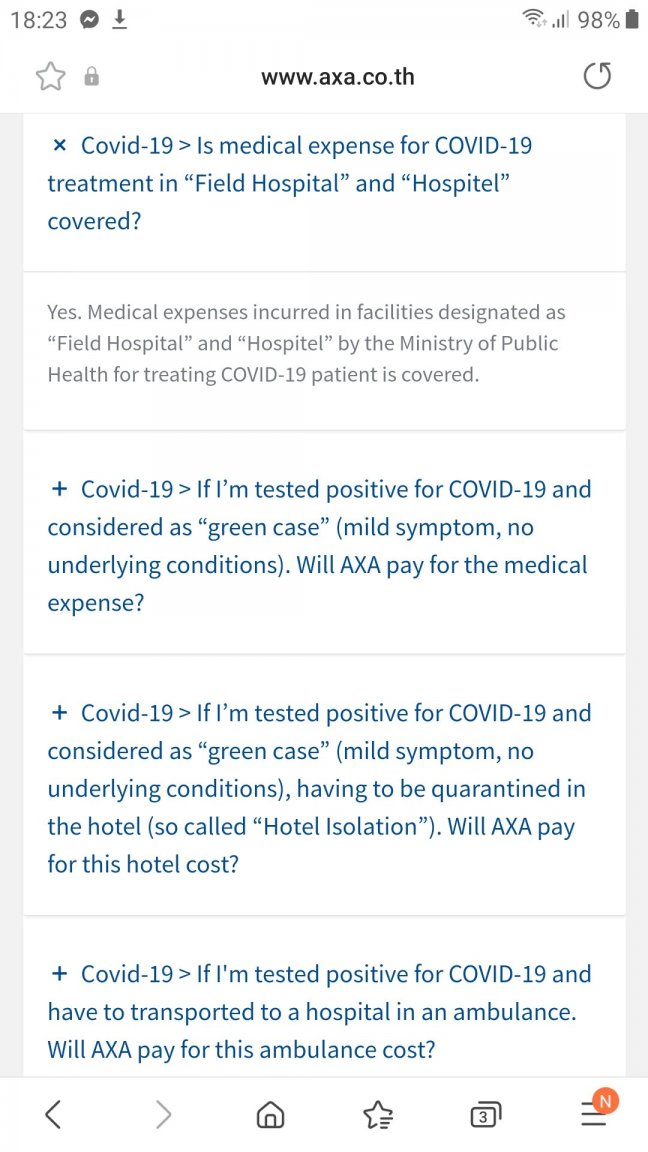648x1152 pixels.
Task: Bookmark page with the star icon
Action: 49,76
